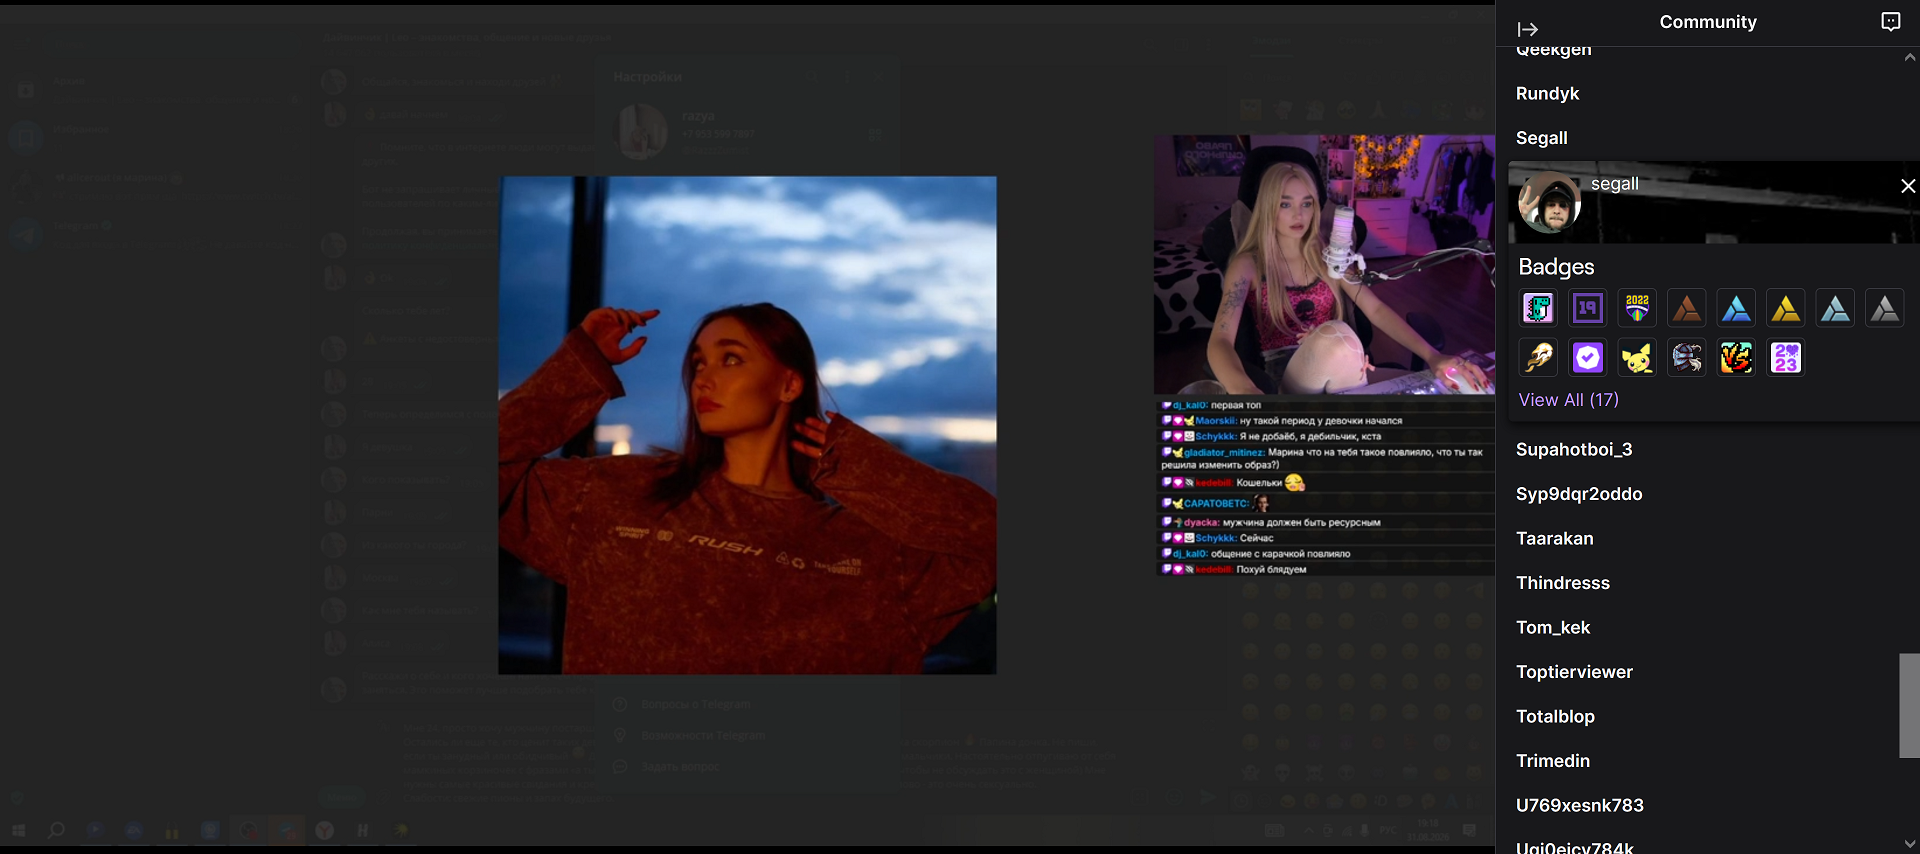Open Toptierviewer in the community list
Screen dimensions: 1920x854
(x=1574, y=672)
